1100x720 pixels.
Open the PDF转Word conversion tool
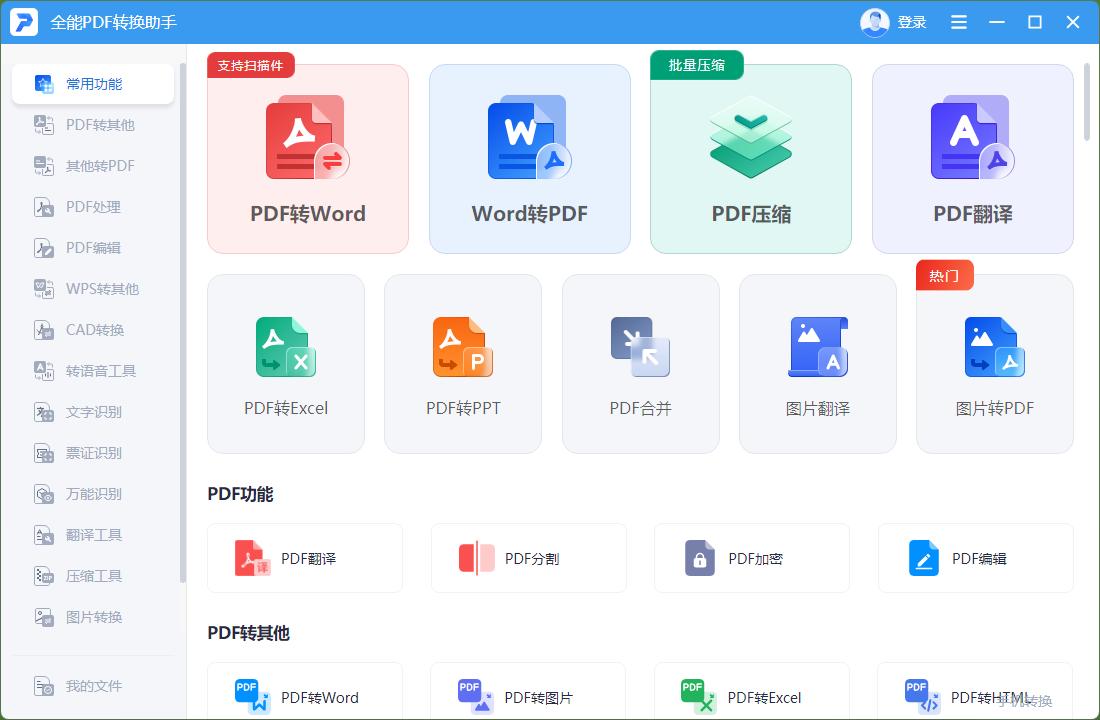click(307, 160)
